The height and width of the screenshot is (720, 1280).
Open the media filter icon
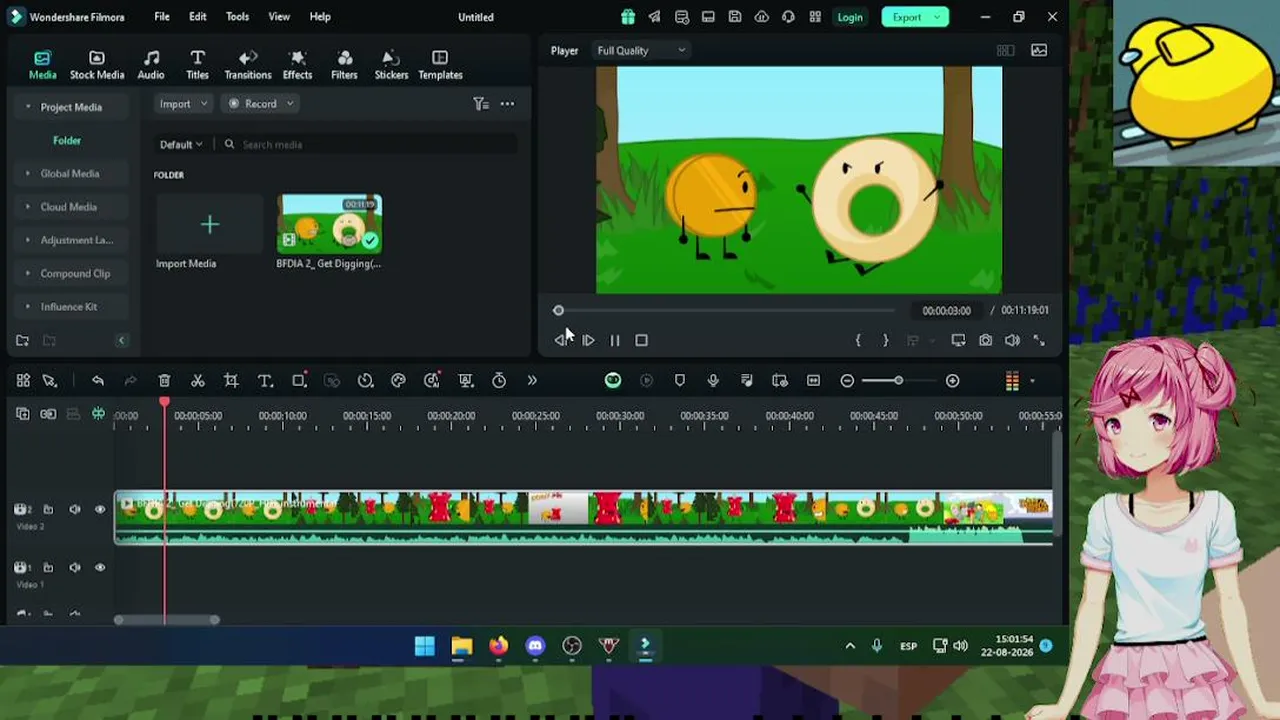click(480, 104)
